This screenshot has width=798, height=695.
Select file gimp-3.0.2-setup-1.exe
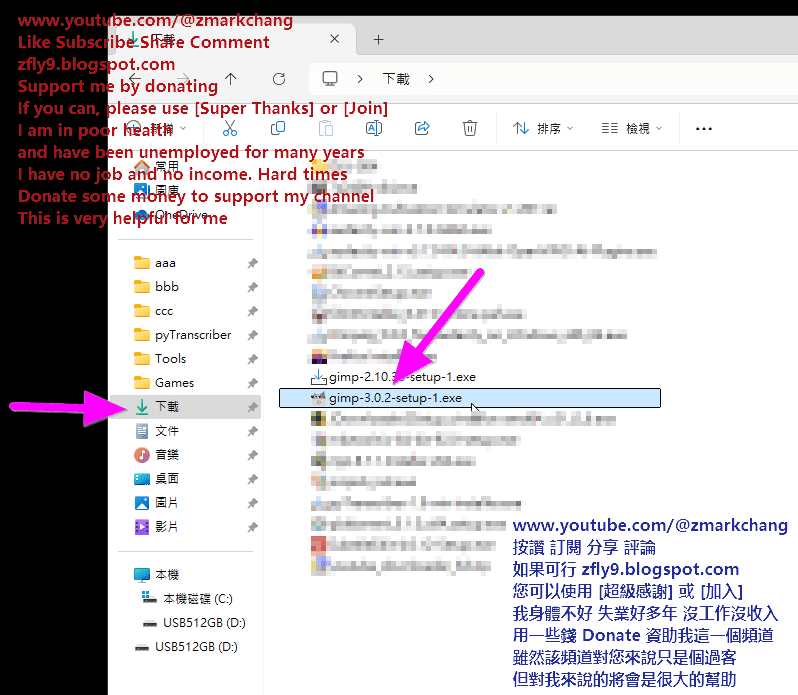coord(470,398)
